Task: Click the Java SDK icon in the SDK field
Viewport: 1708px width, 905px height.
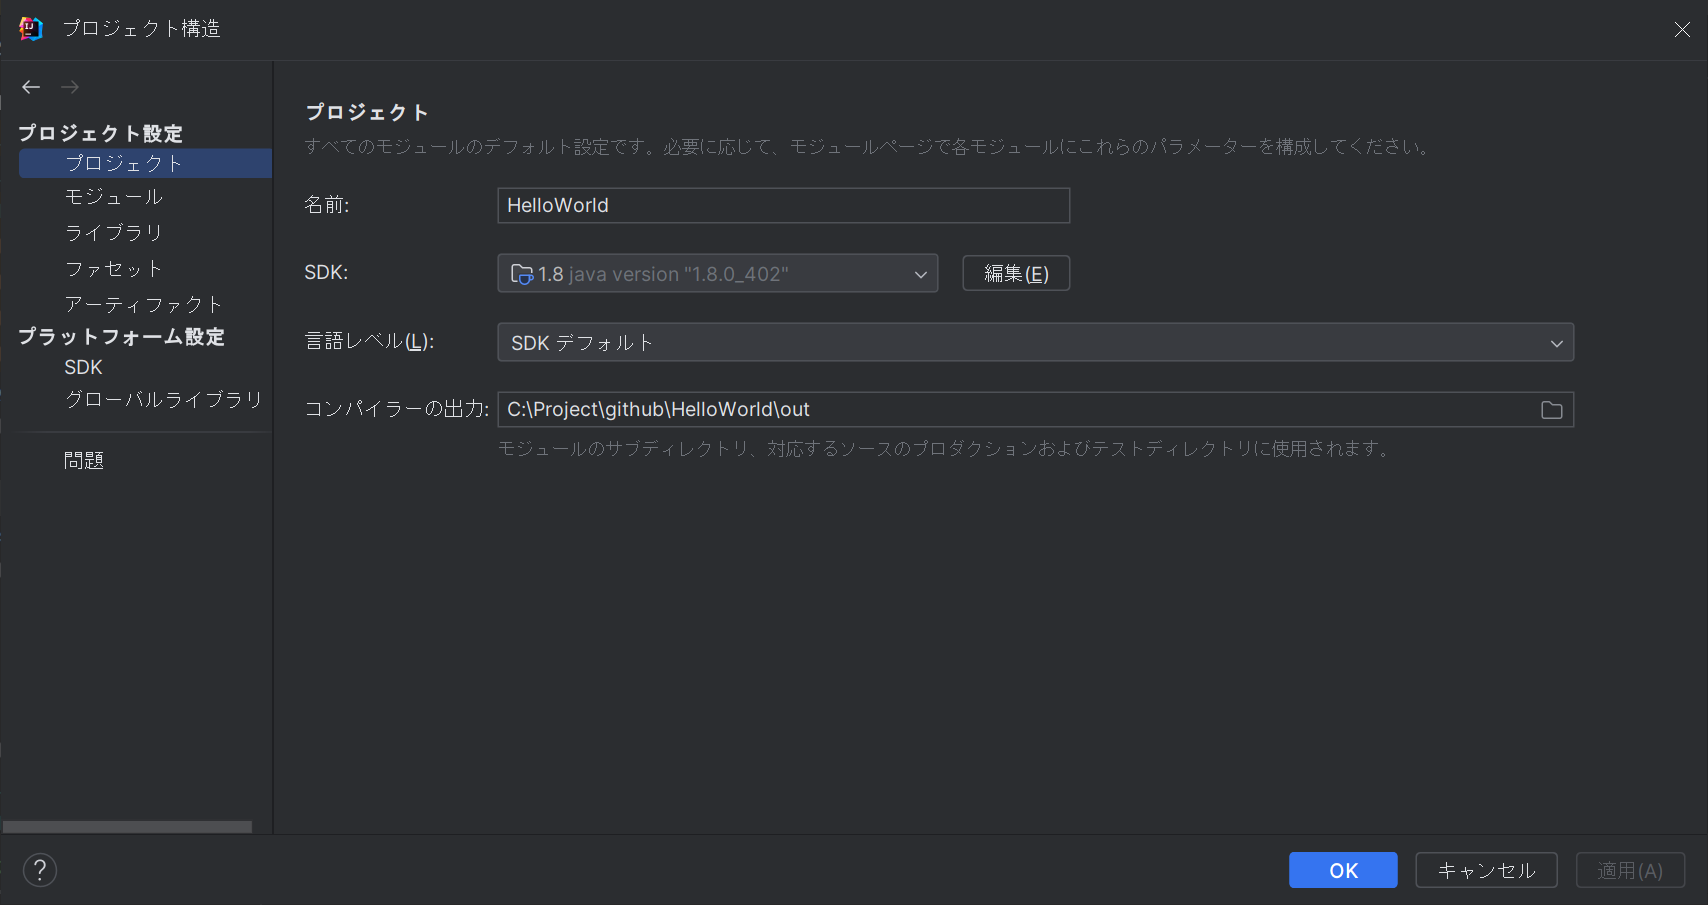Action: click(519, 273)
